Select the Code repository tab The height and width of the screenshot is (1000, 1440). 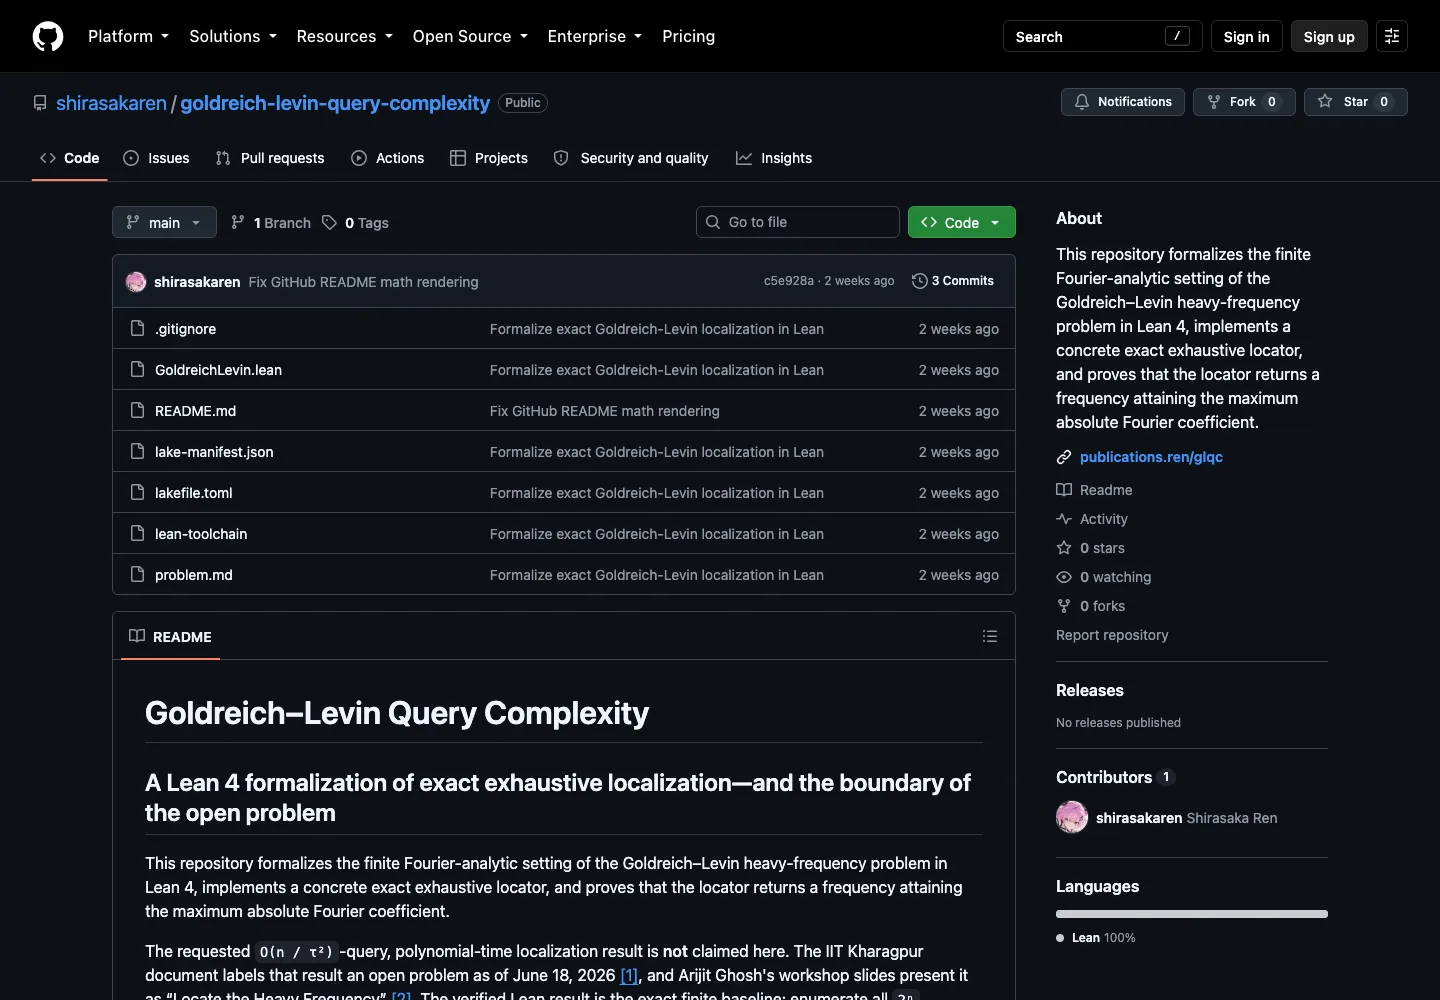[x=70, y=158]
